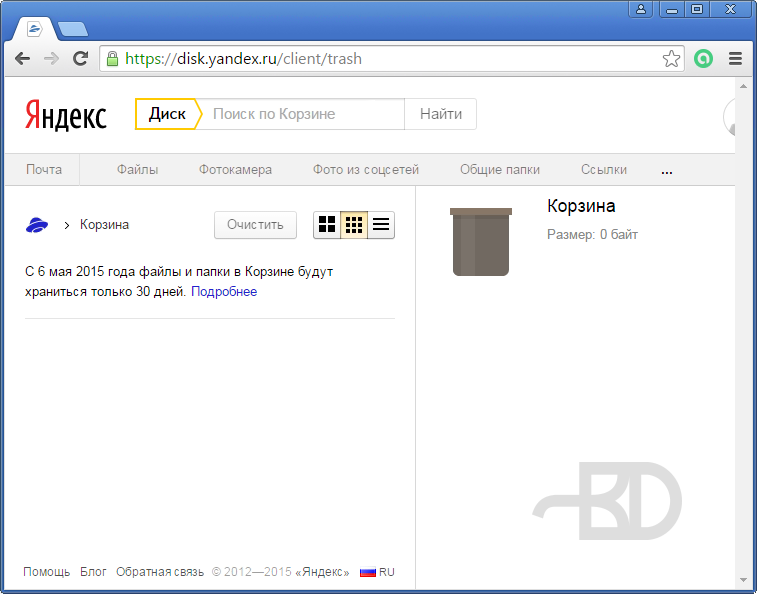
Task: Click the Яндекс logo
Action: point(66,115)
